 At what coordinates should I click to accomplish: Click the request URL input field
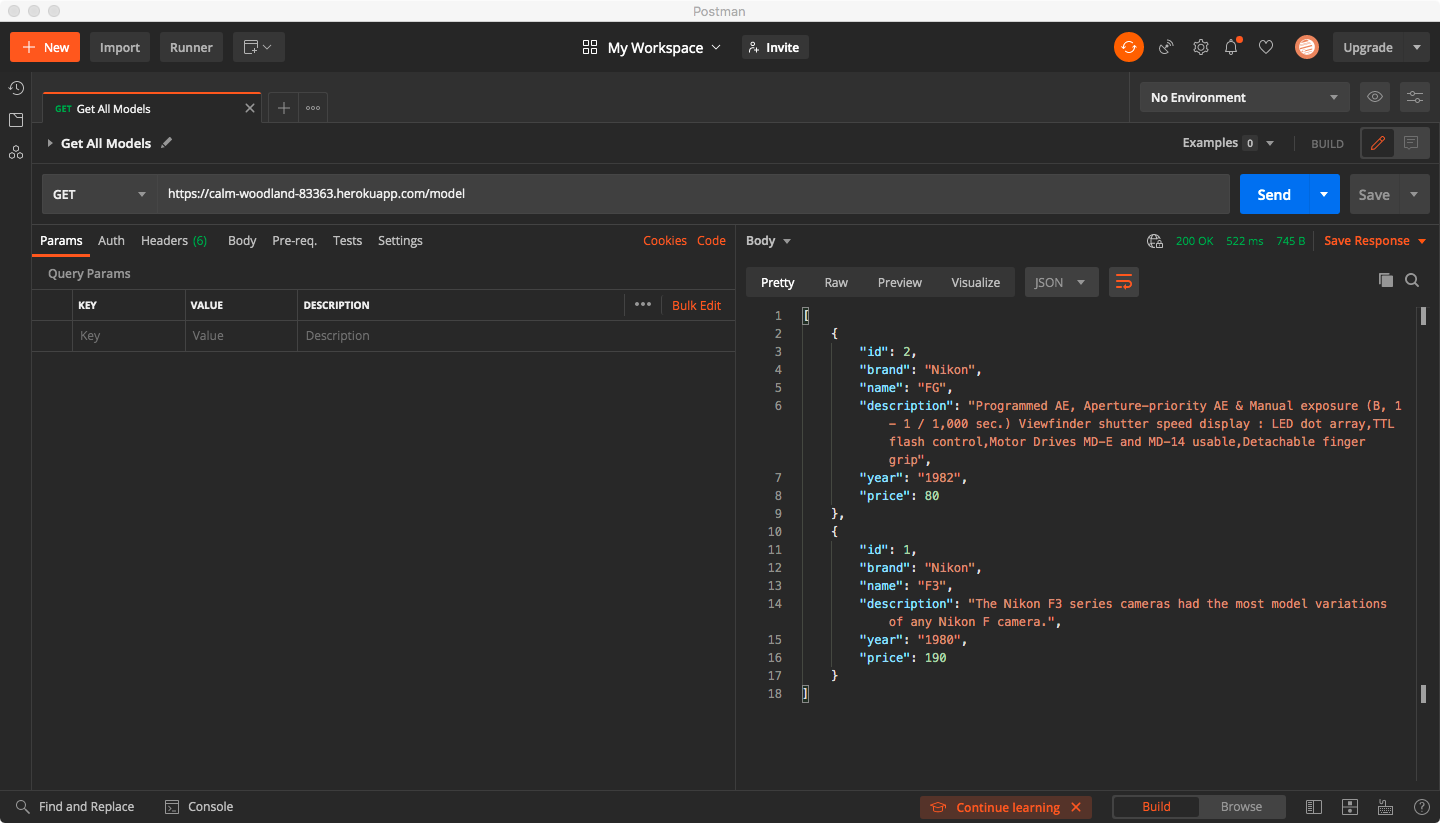click(x=693, y=194)
